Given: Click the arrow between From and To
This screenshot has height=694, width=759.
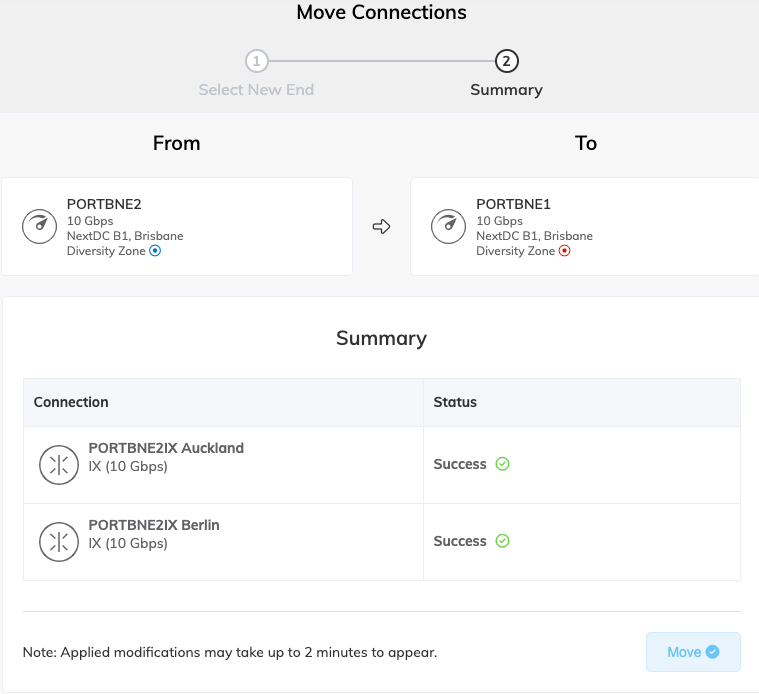Looking at the screenshot, I should pyautogui.click(x=381, y=227).
